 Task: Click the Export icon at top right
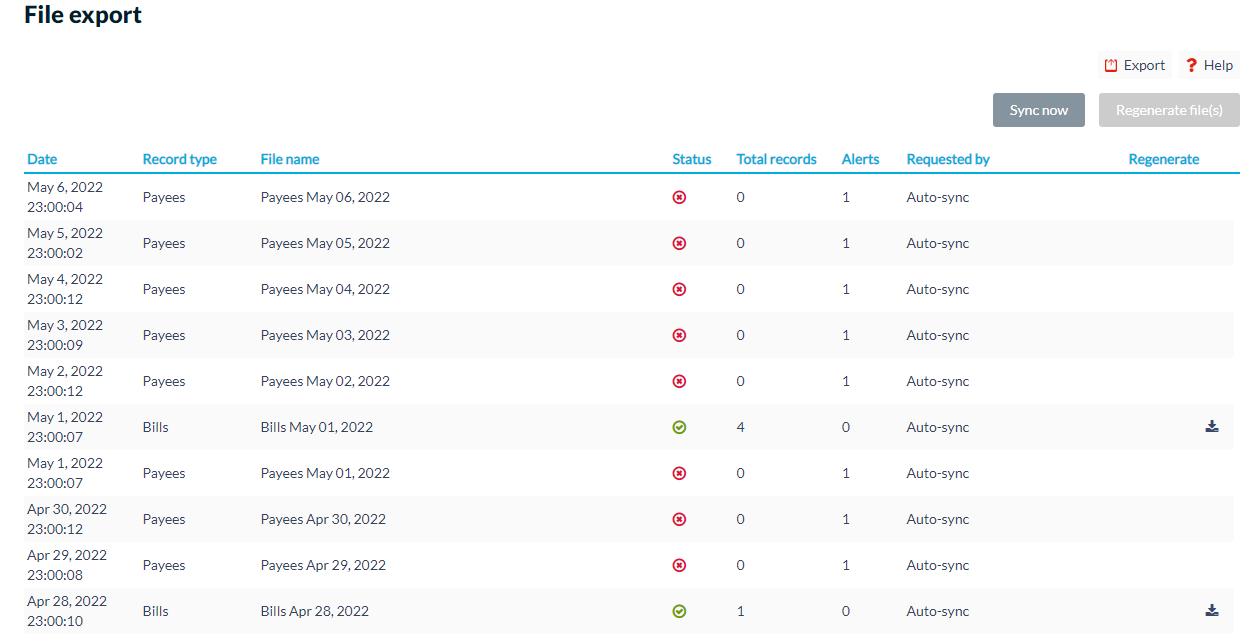point(1111,65)
